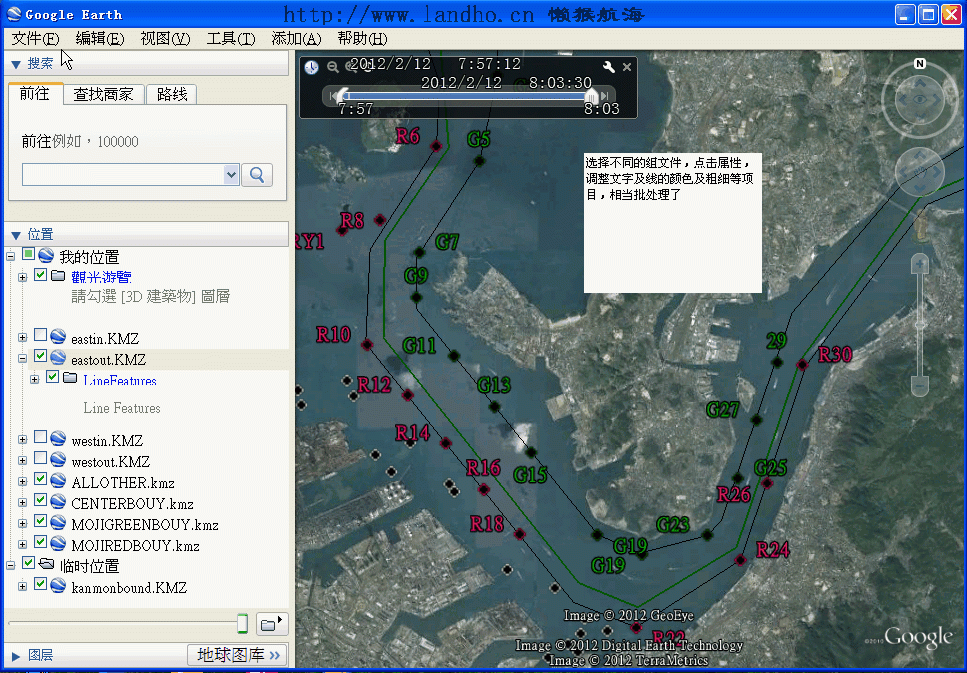This screenshot has height=673, width=967.
Task: Open the 视图(V) menu
Action: (x=165, y=39)
